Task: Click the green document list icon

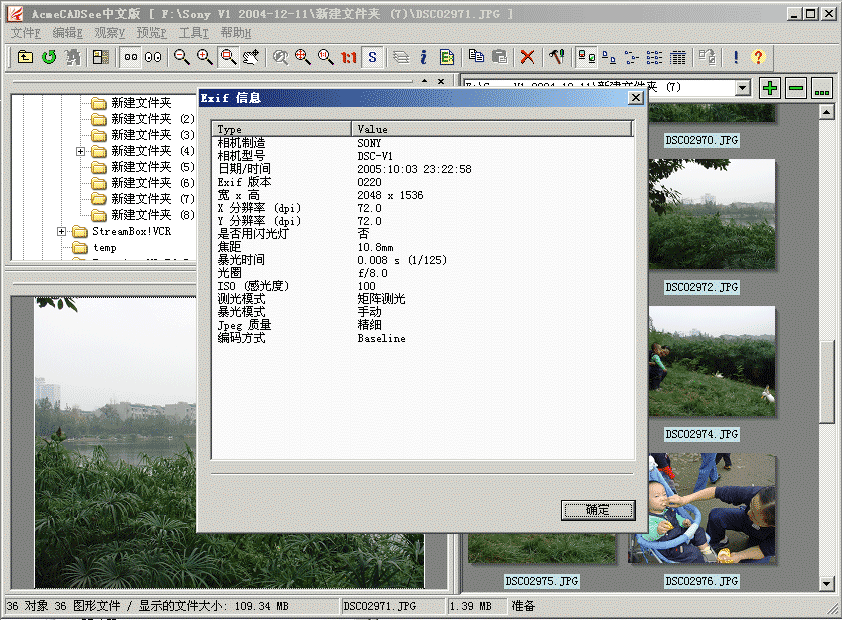Action: pyautogui.click(x=447, y=57)
